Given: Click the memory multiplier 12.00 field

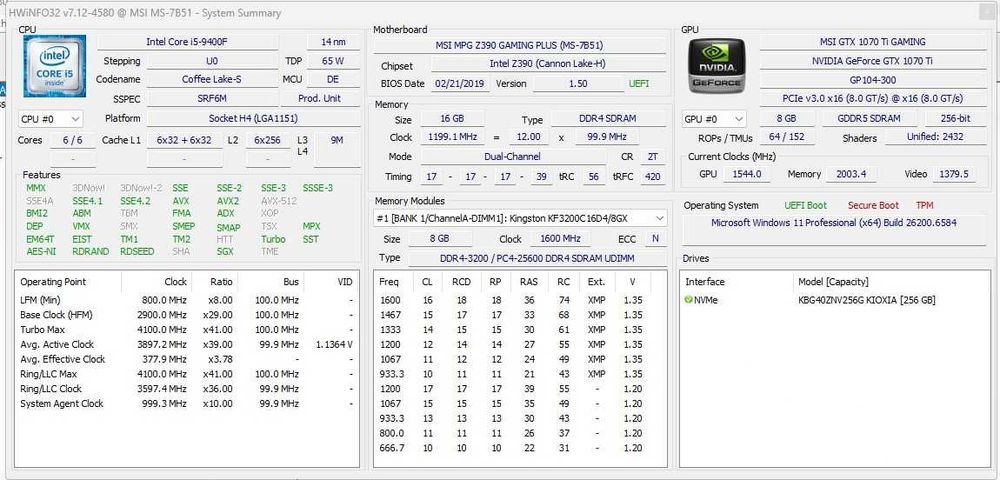Looking at the screenshot, I should [528, 137].
